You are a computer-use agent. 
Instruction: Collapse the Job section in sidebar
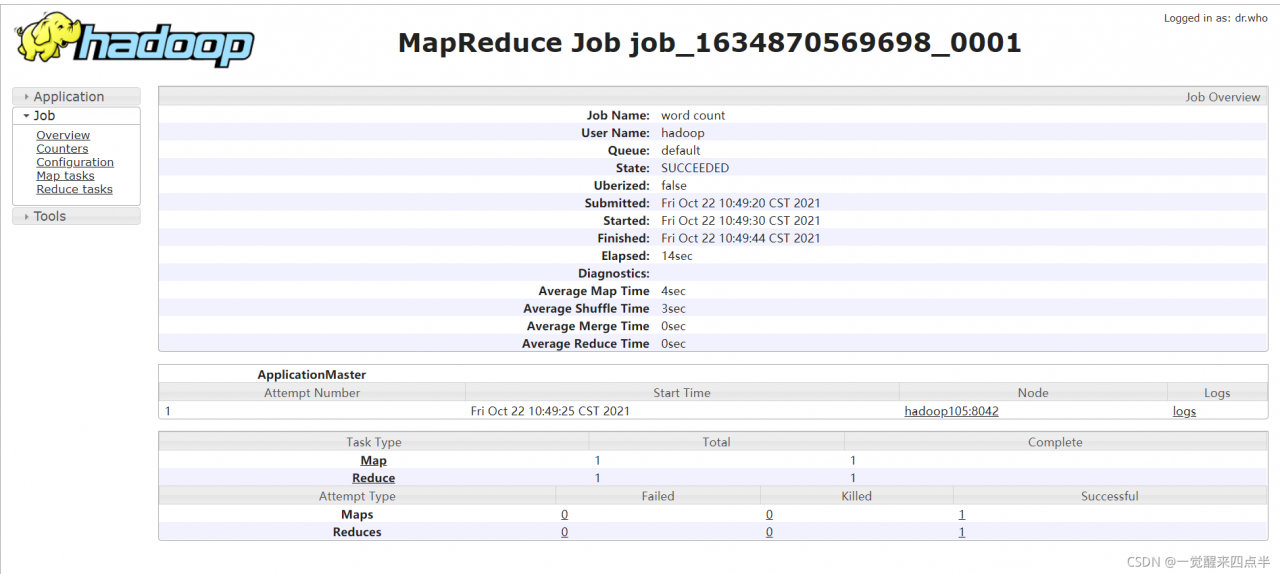44,116
